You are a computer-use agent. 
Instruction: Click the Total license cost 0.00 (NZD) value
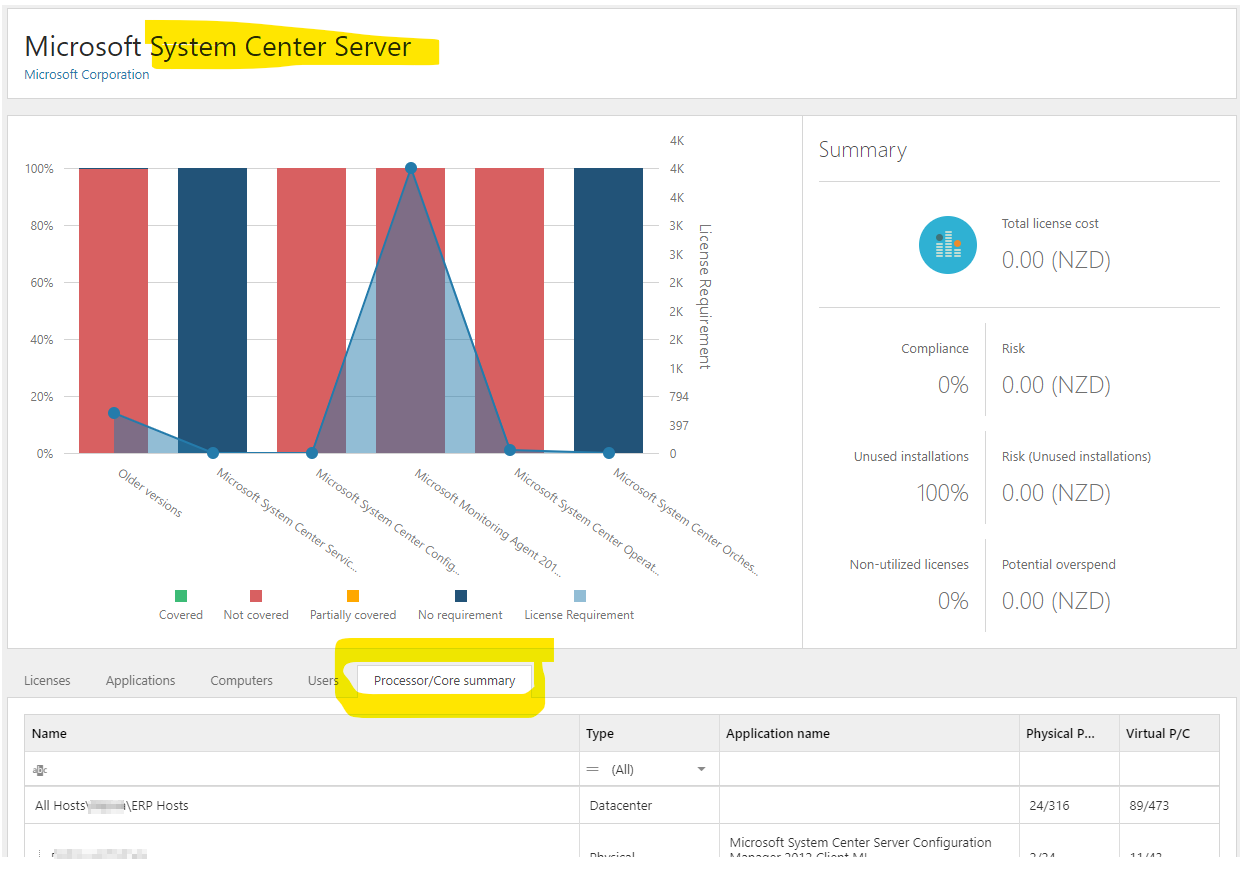(1056, 260)
